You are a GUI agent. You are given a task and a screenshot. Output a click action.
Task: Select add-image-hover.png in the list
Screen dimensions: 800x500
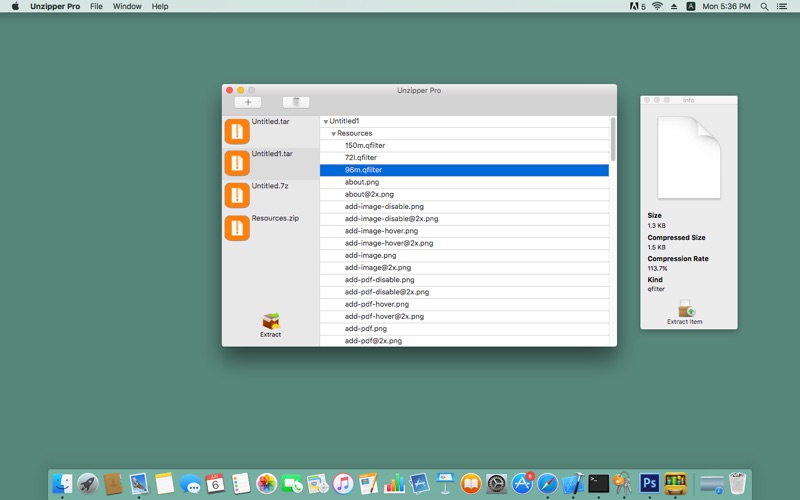(x=464, y=231)
